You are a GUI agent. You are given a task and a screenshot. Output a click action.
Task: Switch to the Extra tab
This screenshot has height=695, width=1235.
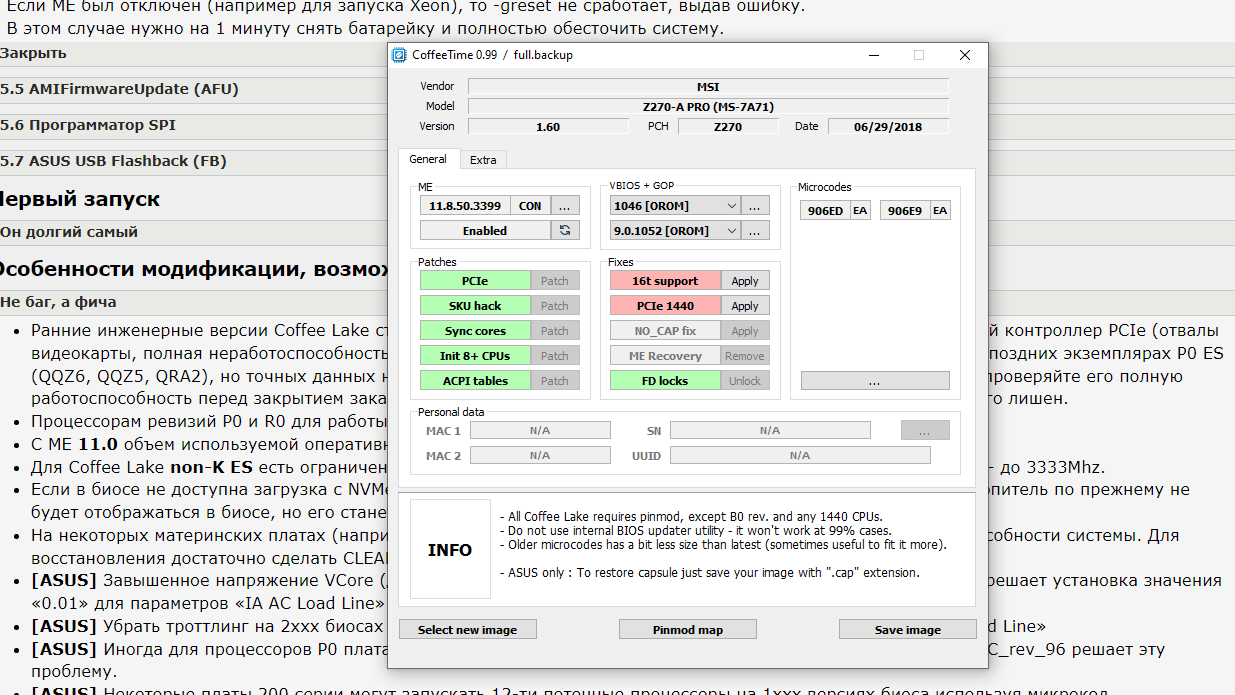pos(483,160)
